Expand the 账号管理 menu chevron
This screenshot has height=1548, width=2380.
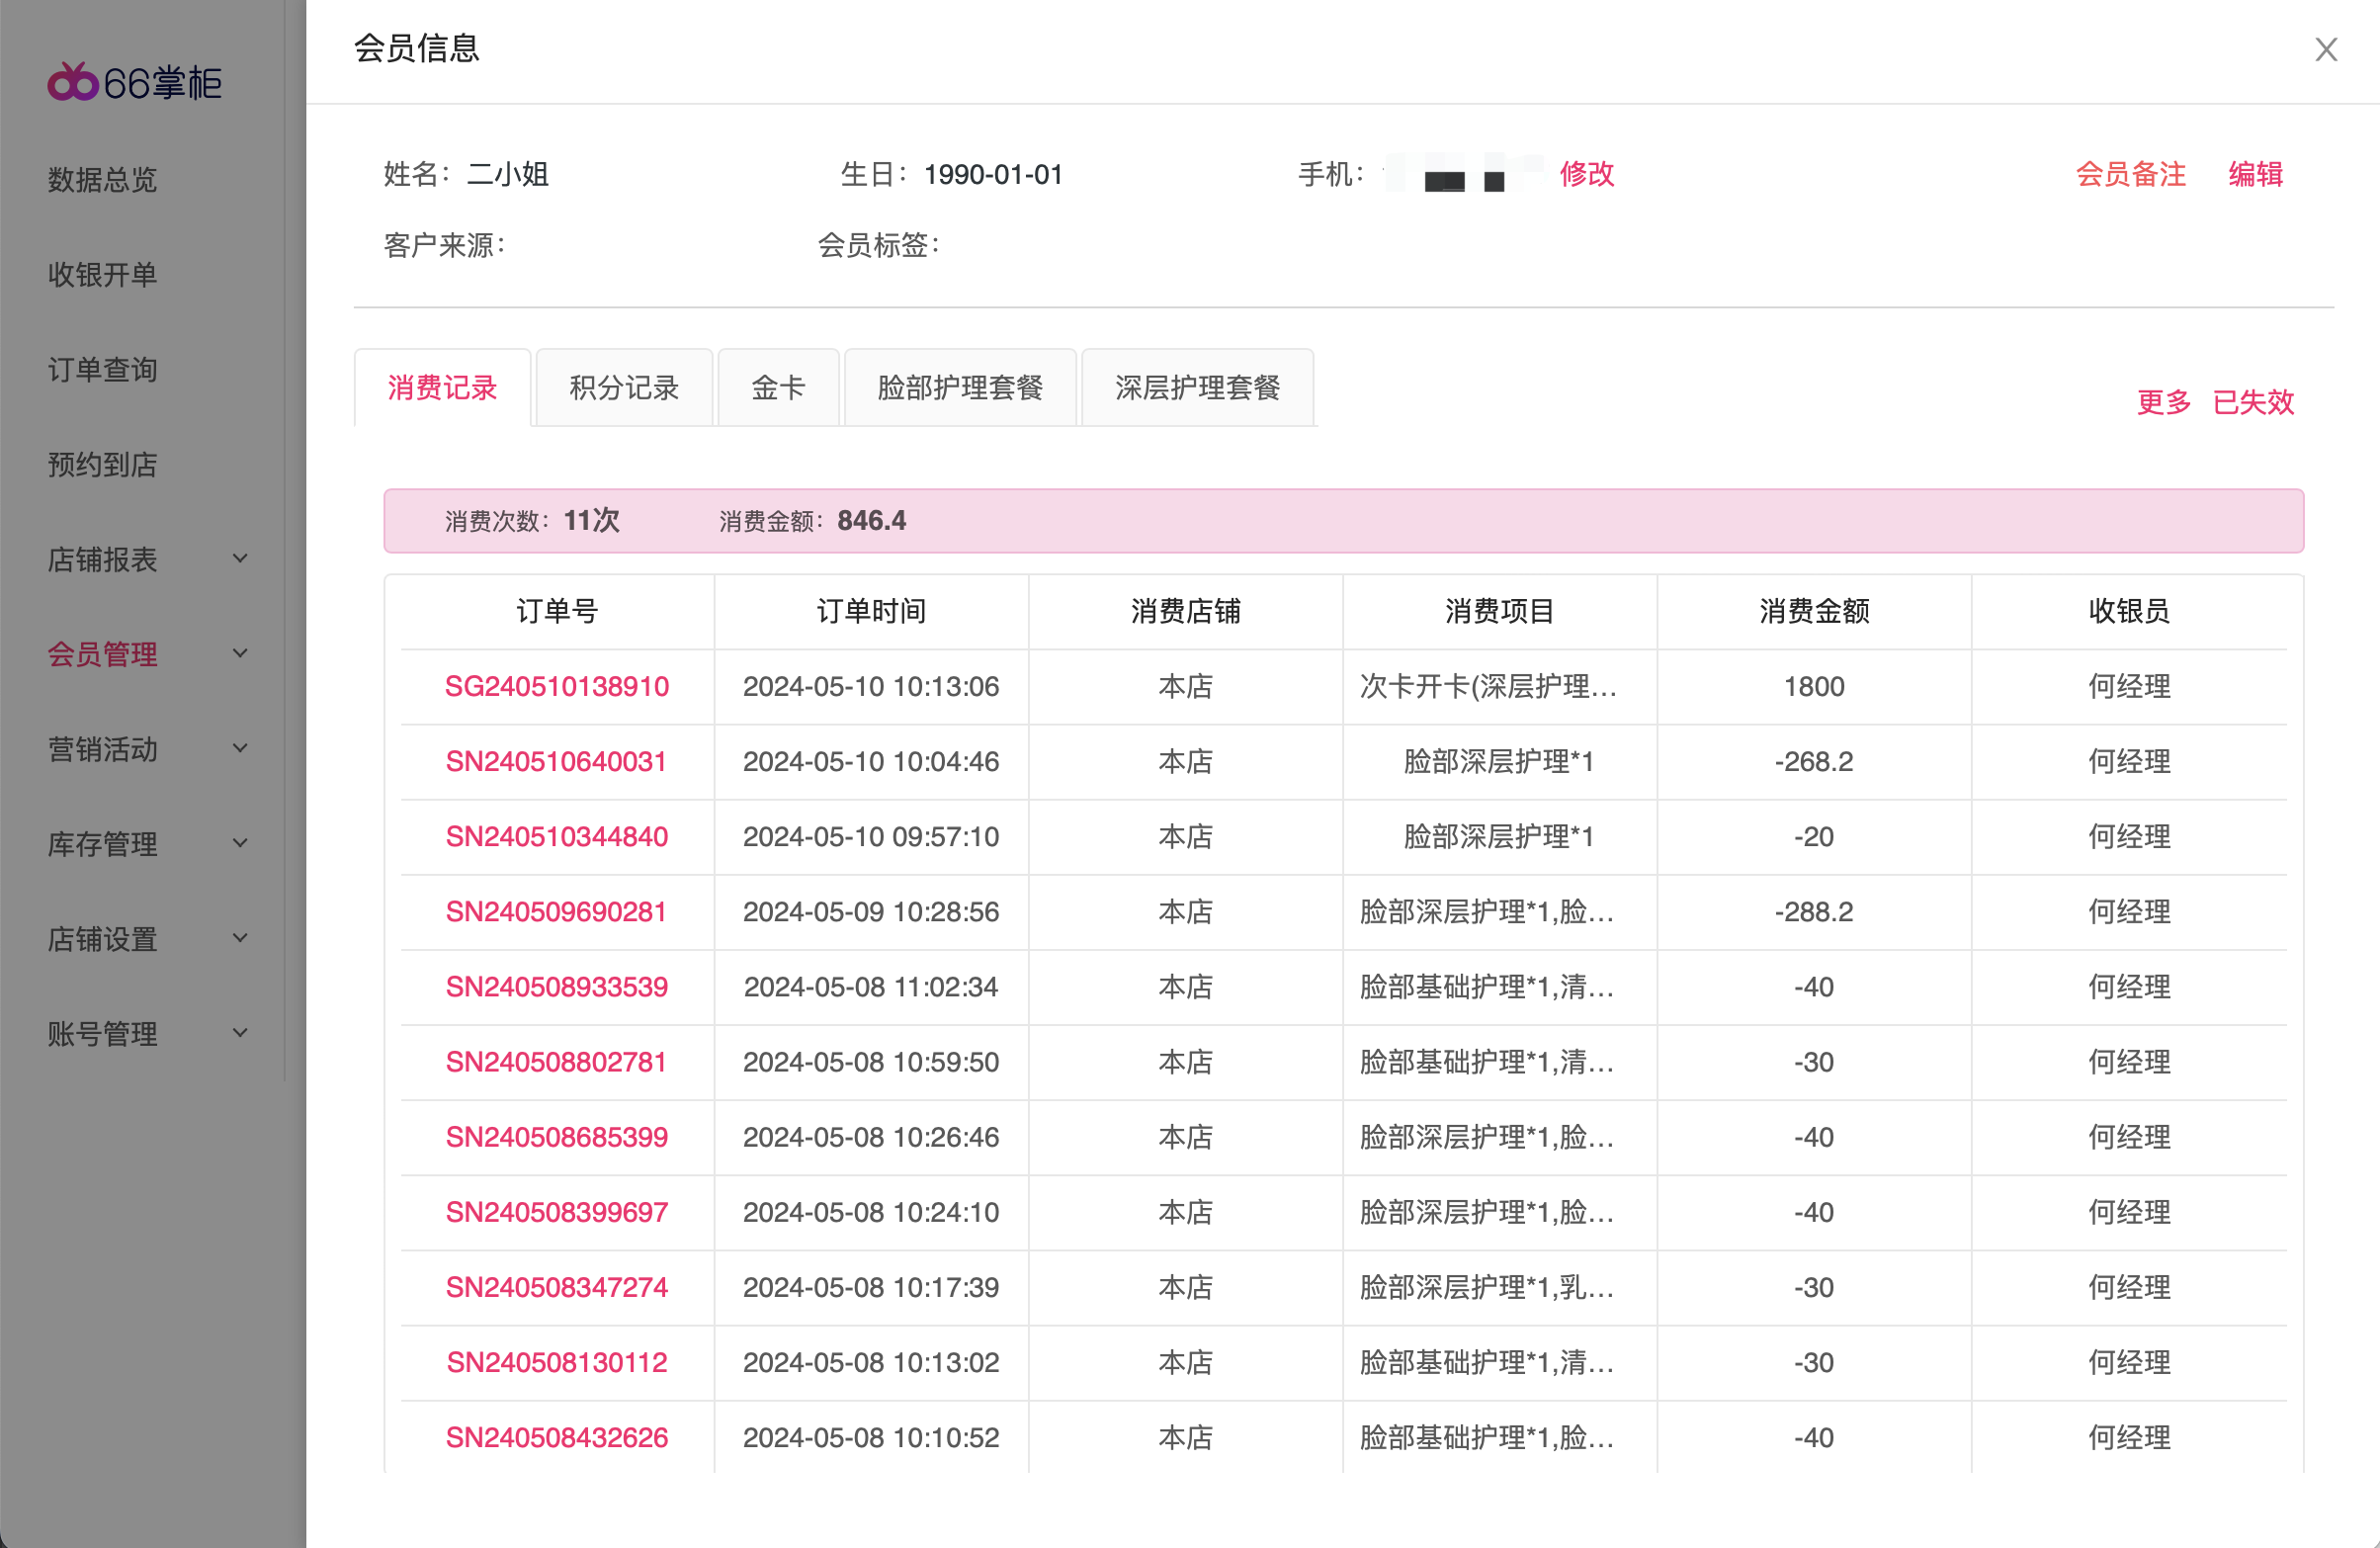tap(240, 1033)
